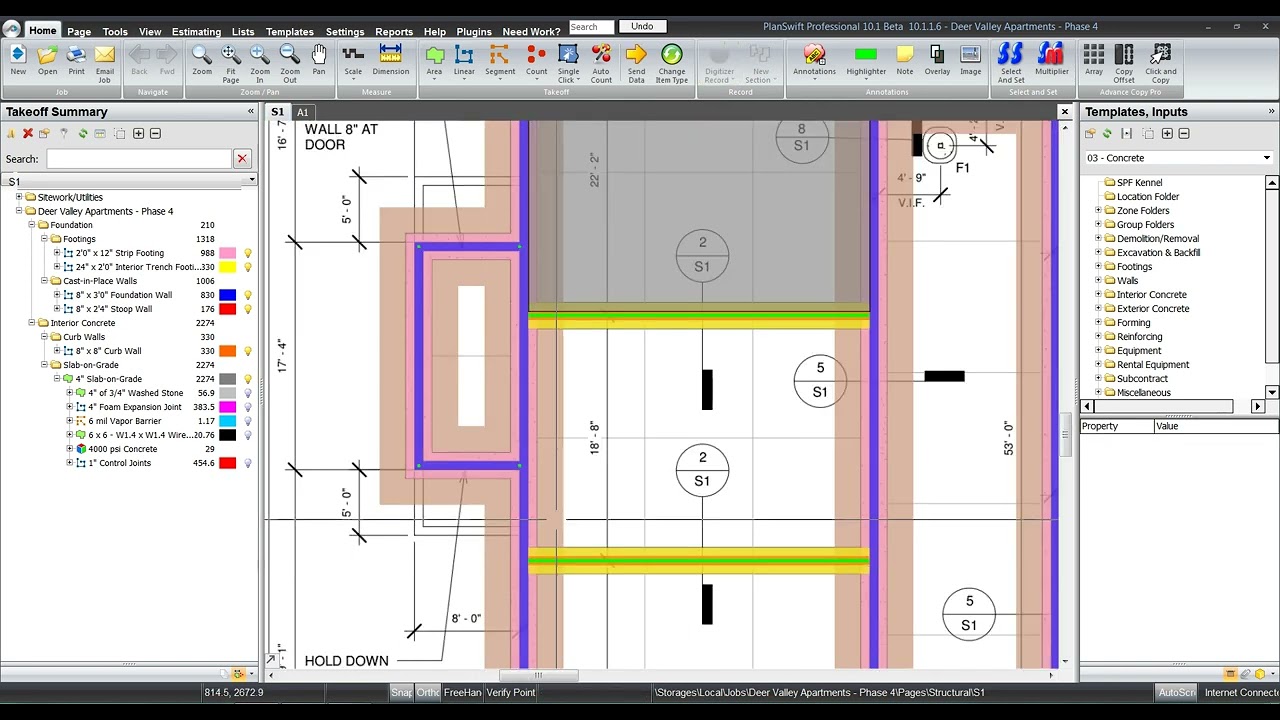1280x720 pixels.
Task: Toggle lightbulb for 4" Slab-on-Grade
Action: [248, 379]
